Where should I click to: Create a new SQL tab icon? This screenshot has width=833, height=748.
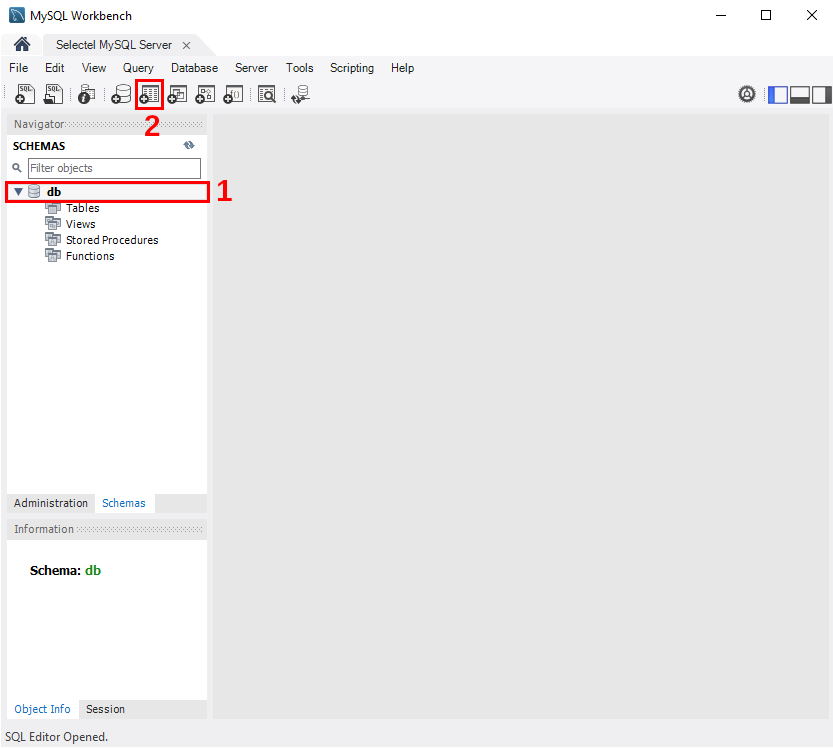(x=25, y=94)
